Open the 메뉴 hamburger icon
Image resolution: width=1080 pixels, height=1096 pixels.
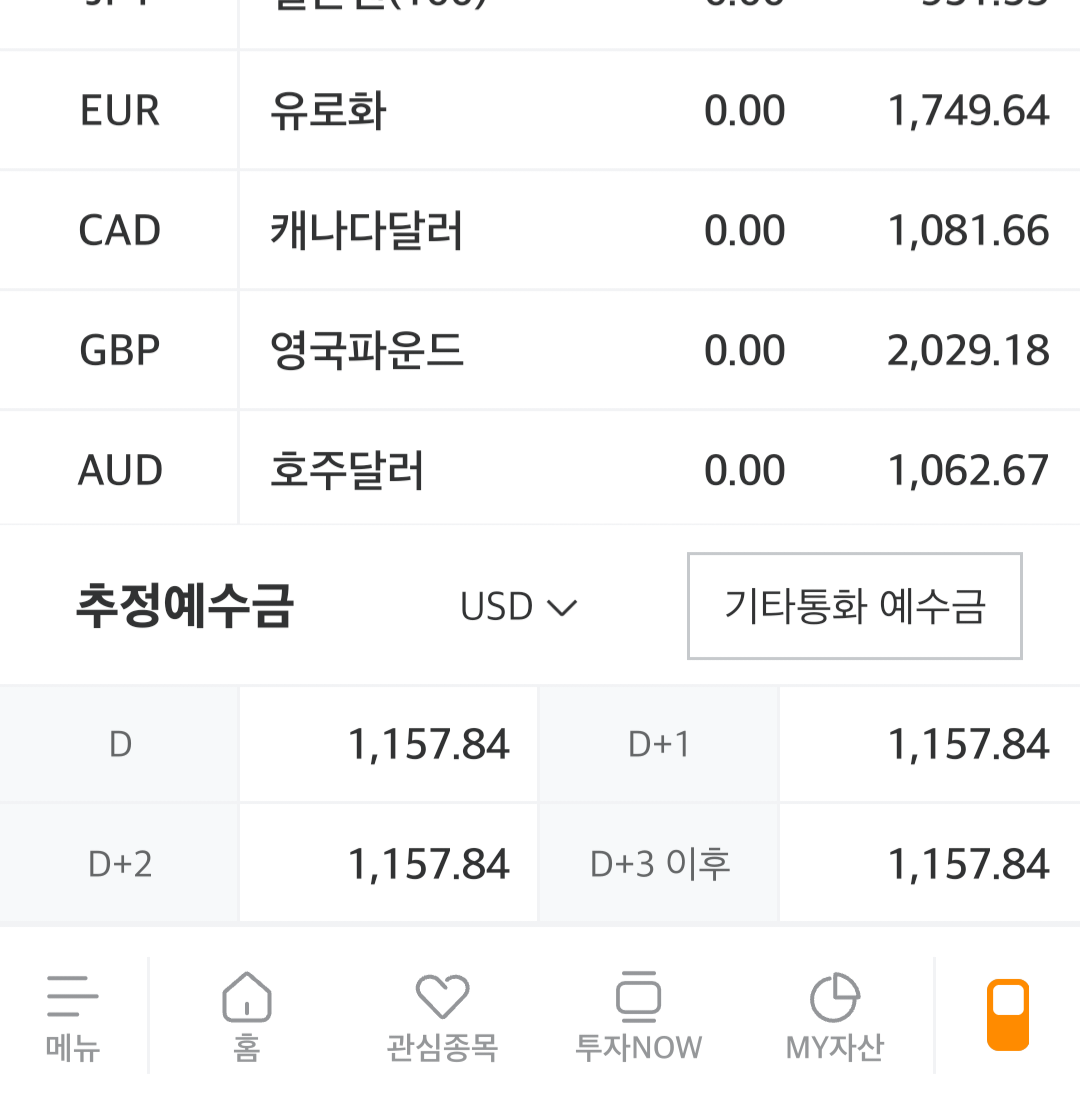coord(73,996)
